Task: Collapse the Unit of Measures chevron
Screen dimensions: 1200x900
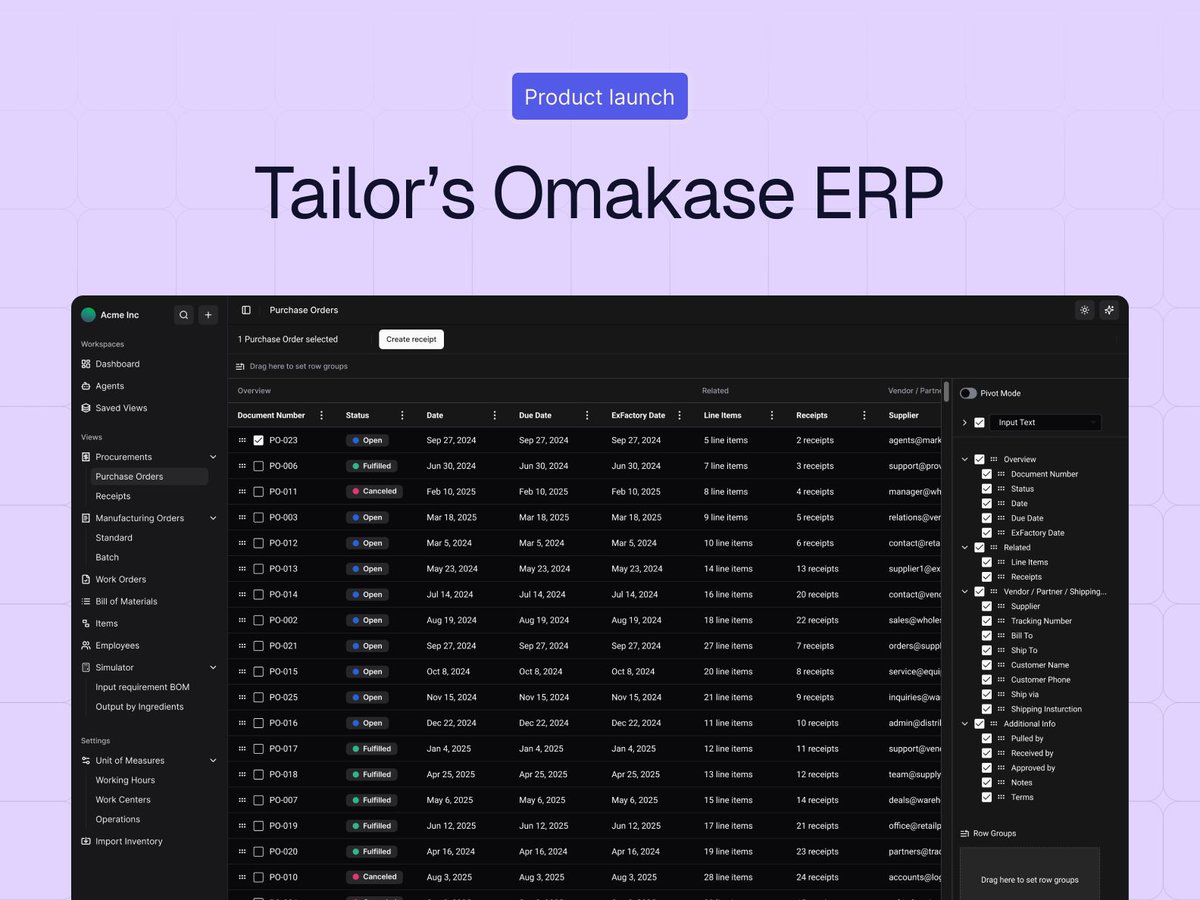Action: tap(213, 761)
